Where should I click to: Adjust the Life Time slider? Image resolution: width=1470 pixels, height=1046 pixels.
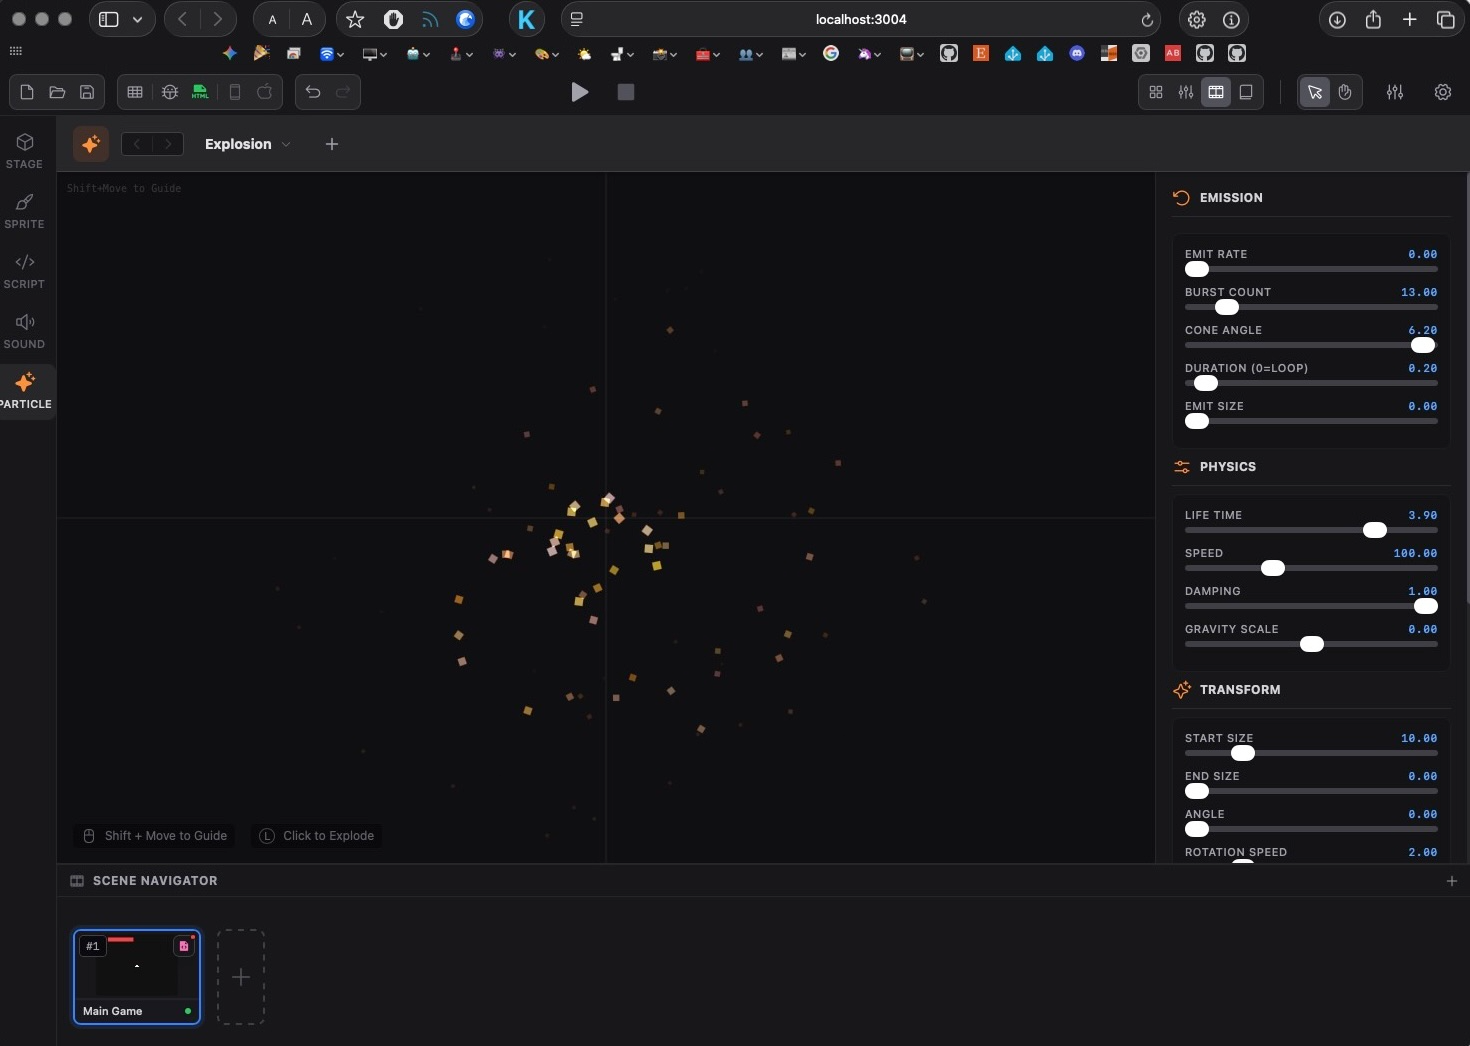[1311, 530]
